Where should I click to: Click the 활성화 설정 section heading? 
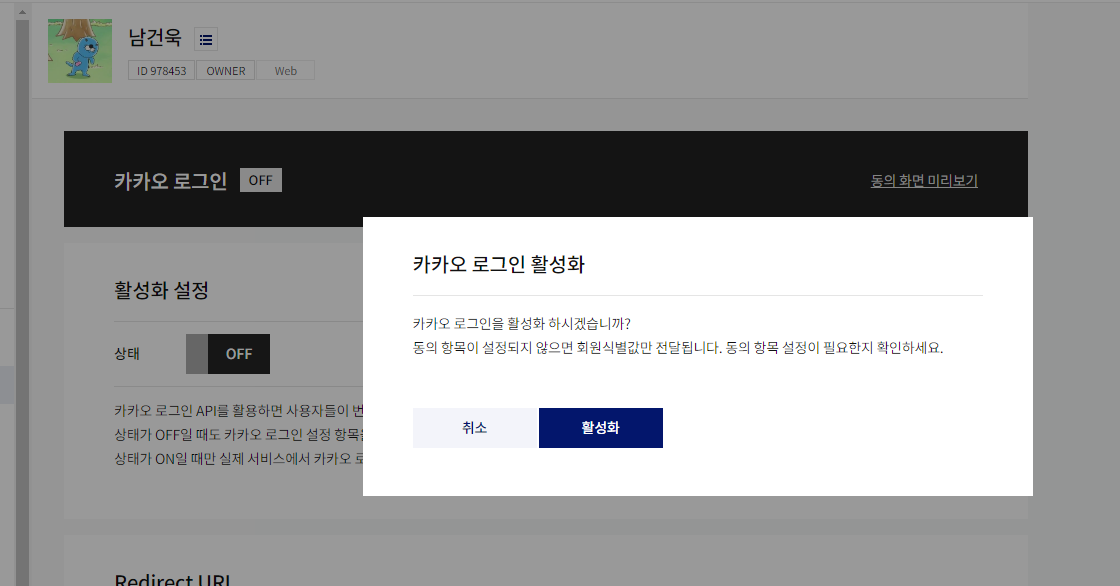pos(161,290)
